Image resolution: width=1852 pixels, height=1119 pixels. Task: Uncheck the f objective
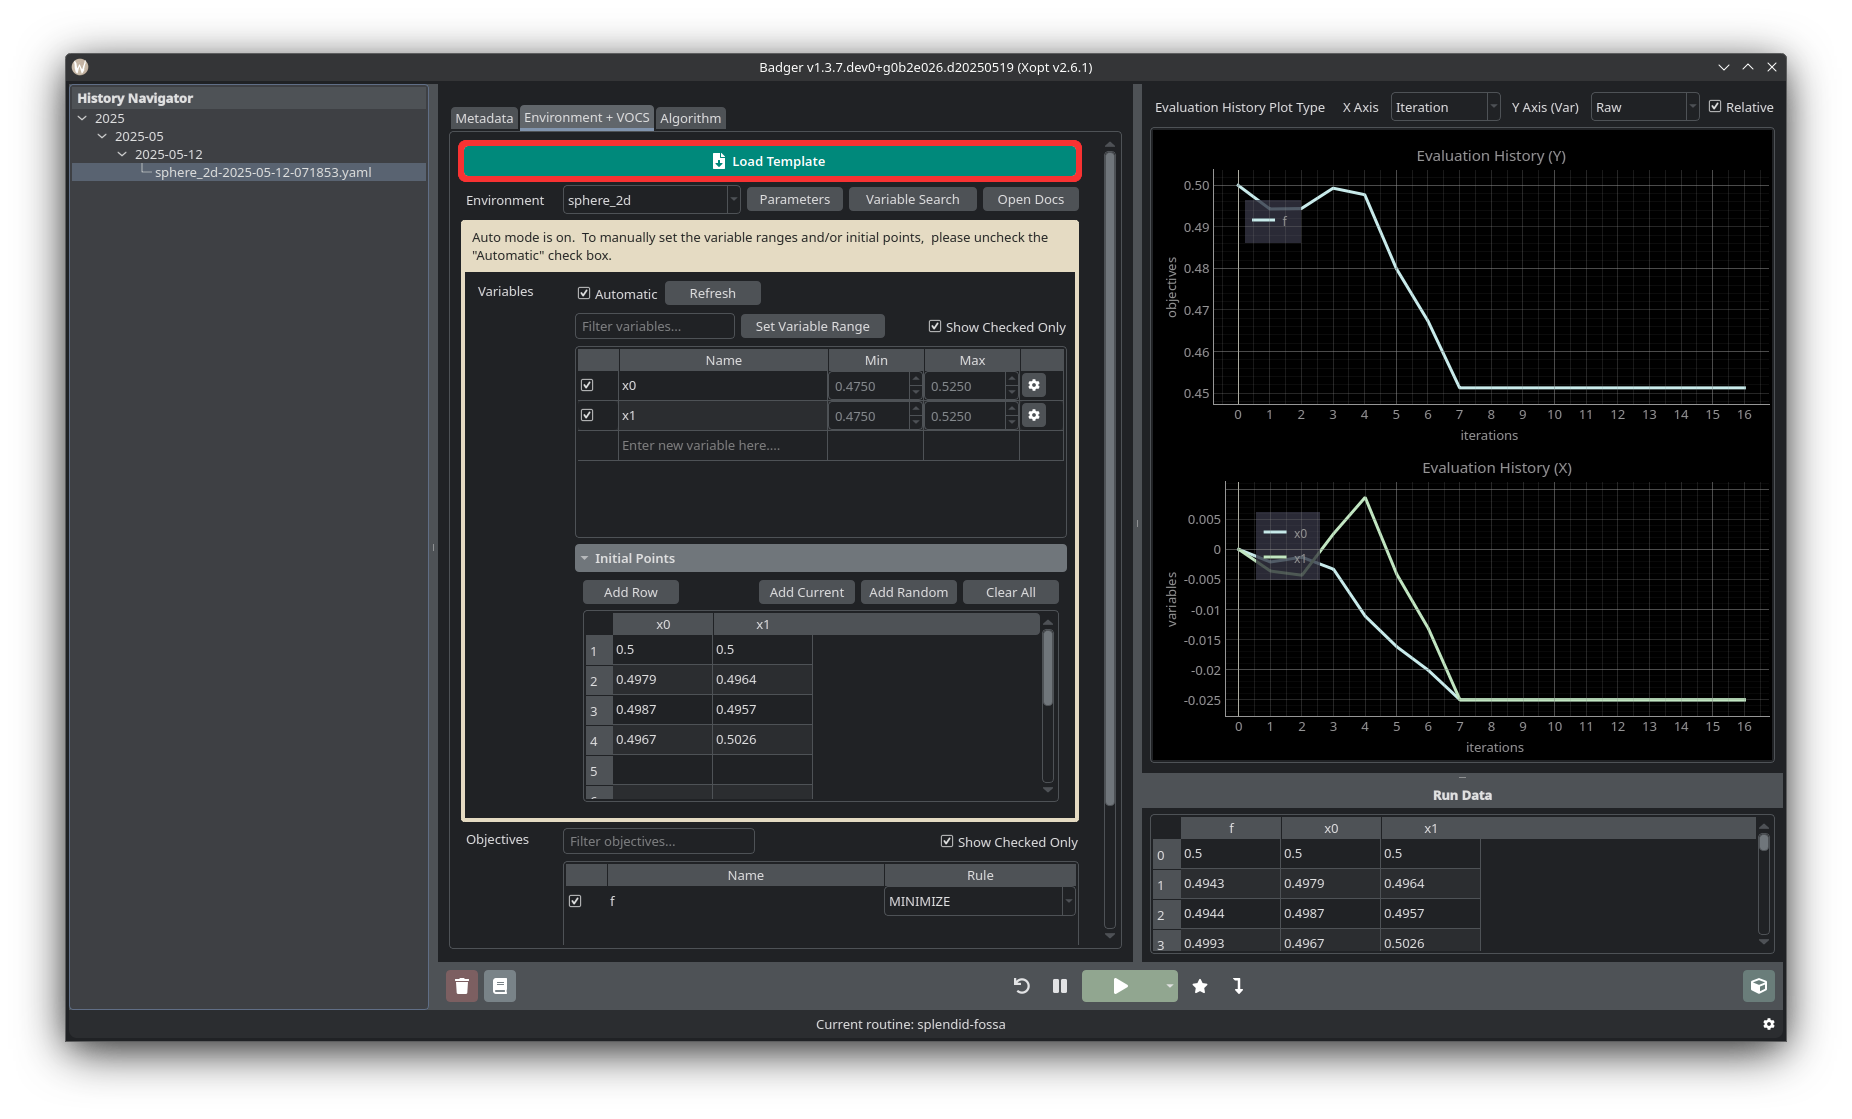click(x=575, y=901)
